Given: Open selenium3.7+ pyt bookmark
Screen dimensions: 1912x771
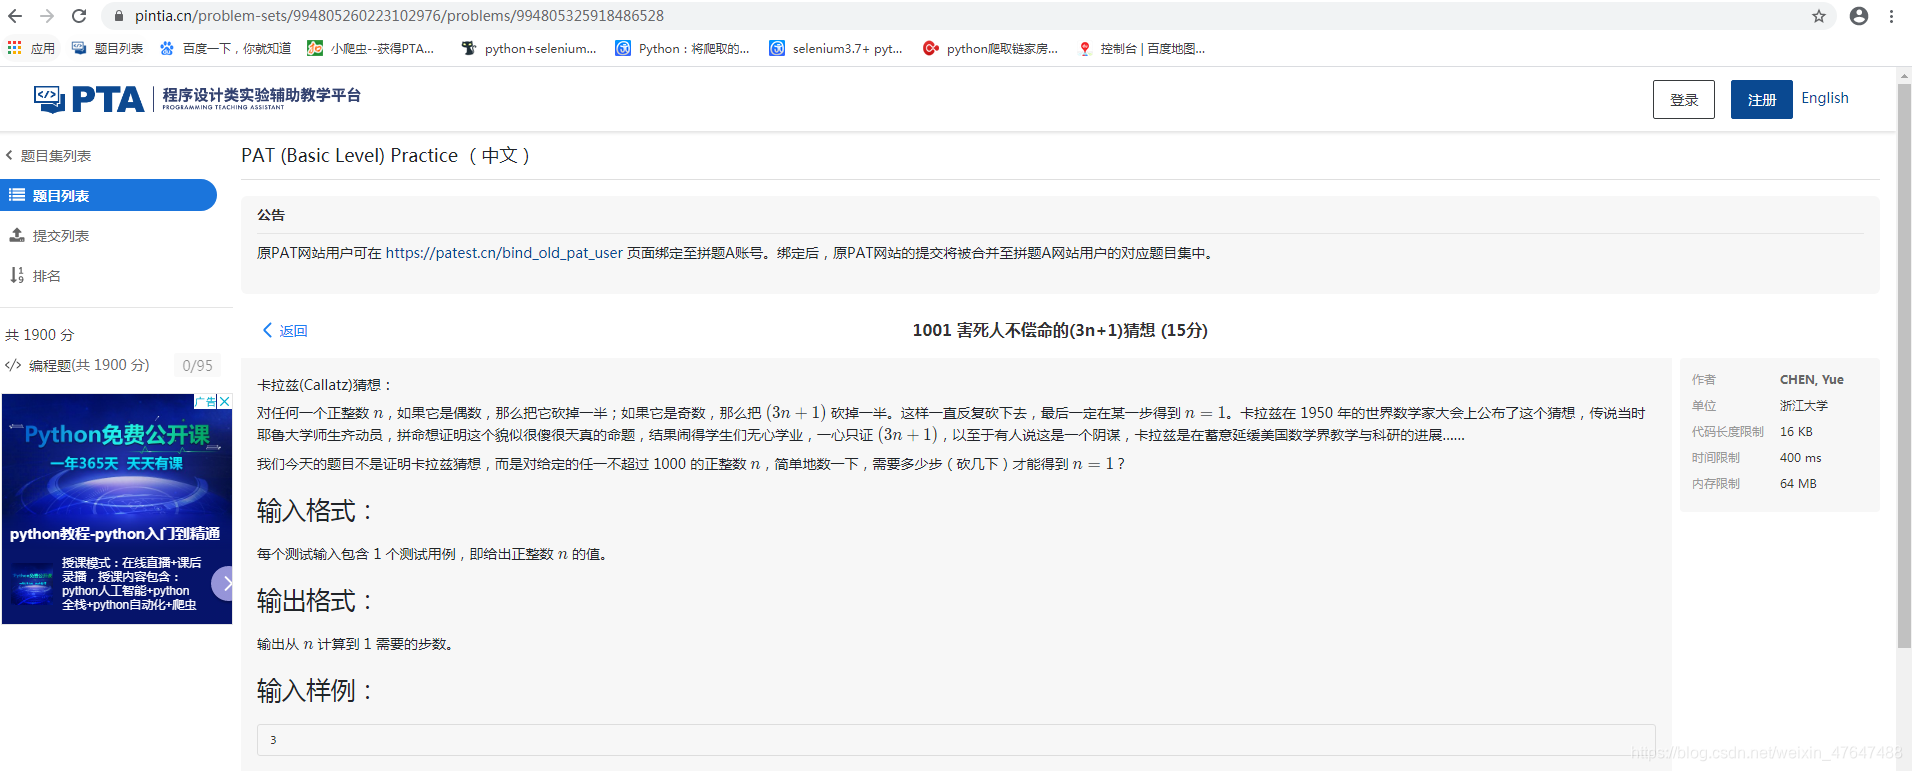Looking at the screenshot, I should click(x=836, y=48).
